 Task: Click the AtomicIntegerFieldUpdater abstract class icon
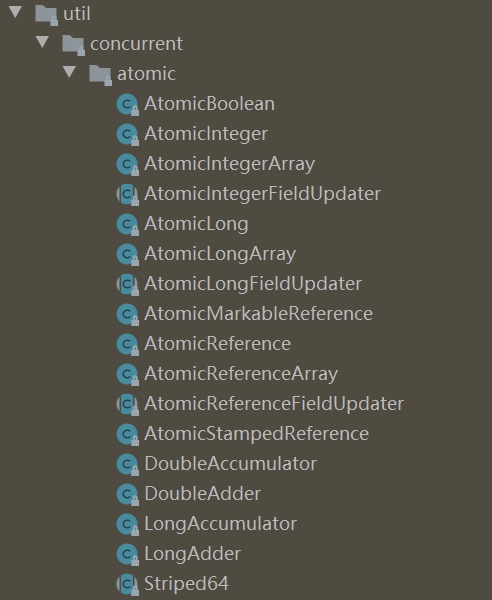pyautogui.click(x=127, y=194)
